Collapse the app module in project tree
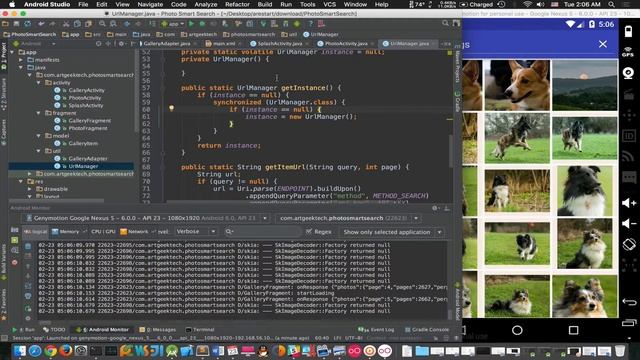The width and height of the screenshot is (640, 360). 12,52
